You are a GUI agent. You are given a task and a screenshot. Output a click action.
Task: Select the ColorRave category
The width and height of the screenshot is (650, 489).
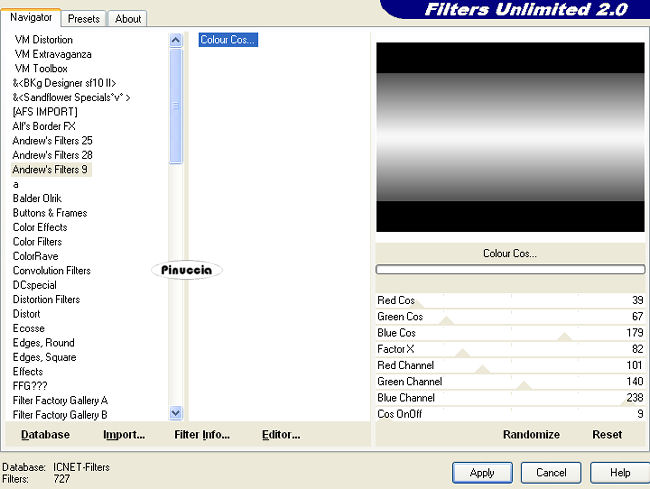36,256
